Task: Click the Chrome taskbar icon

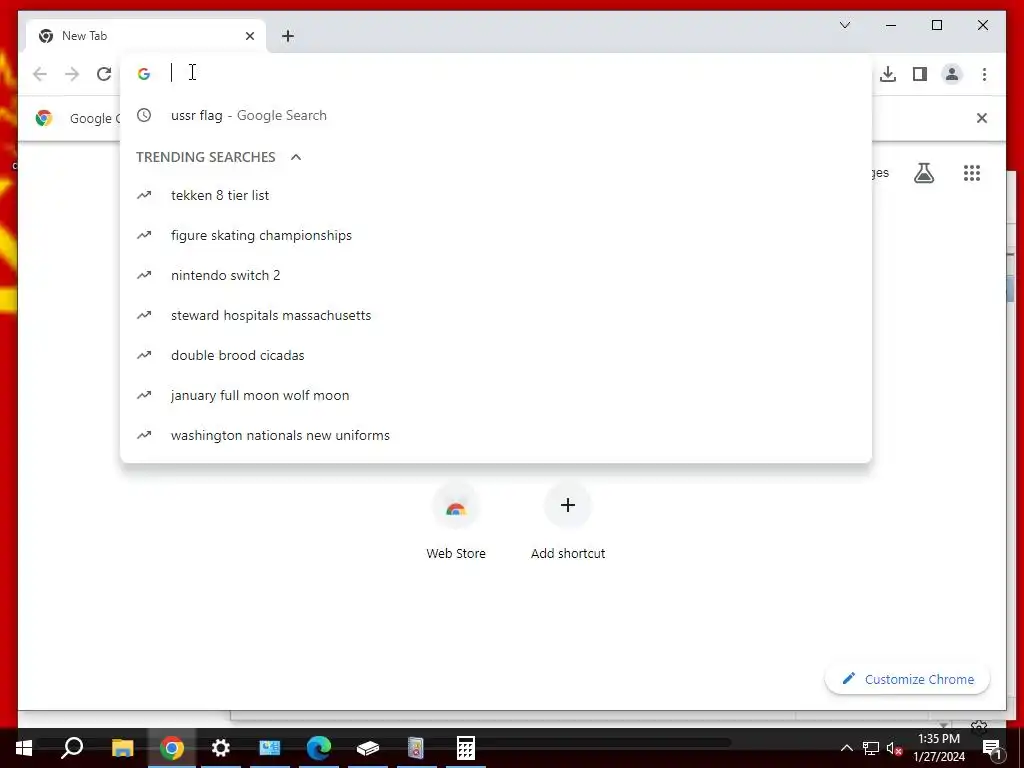Action: click(x=172, y=748)
